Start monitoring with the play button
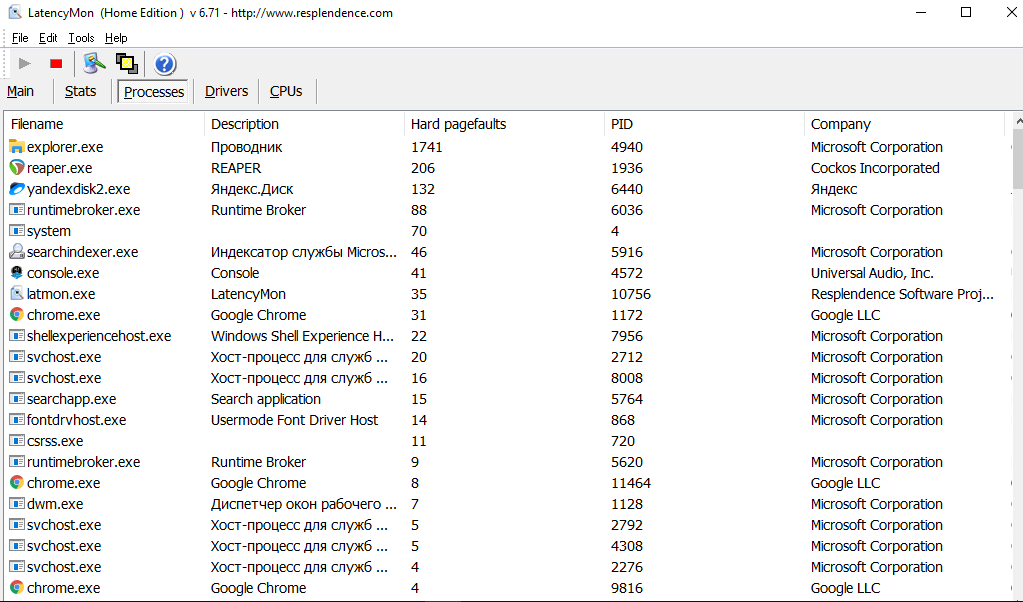The width and height of the screenshot is (1023, 602). (x=25, y=63)
